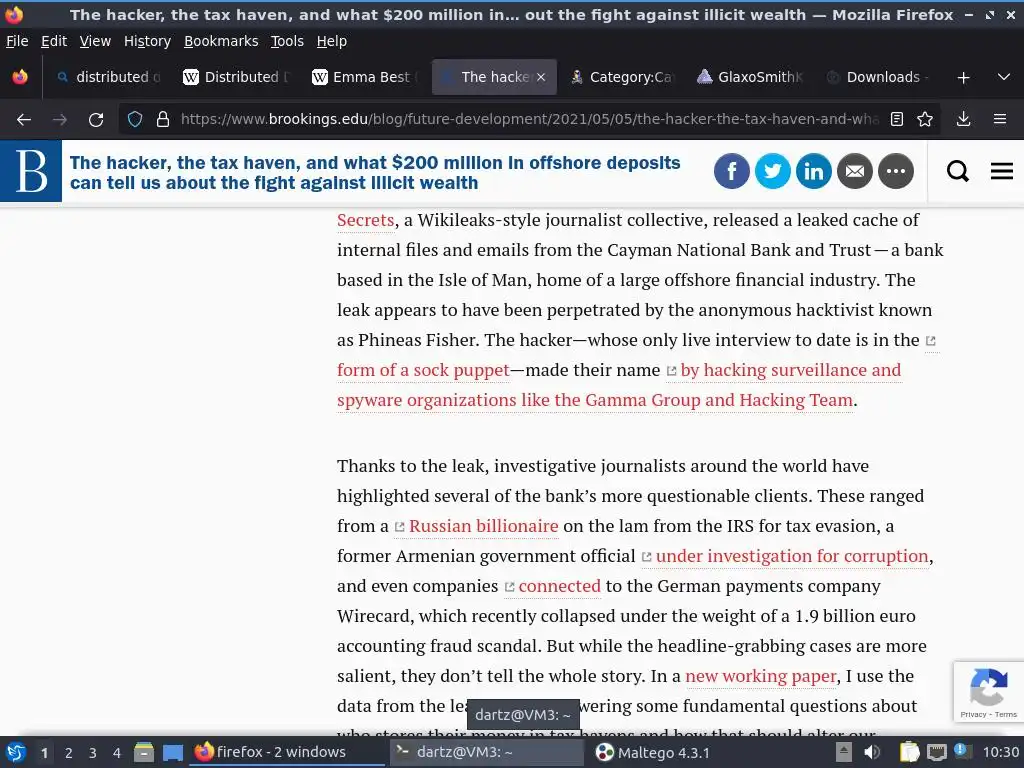Open a new tab with plus button
The width and height of the screenshot is (1024, 768).
point(963,78)
